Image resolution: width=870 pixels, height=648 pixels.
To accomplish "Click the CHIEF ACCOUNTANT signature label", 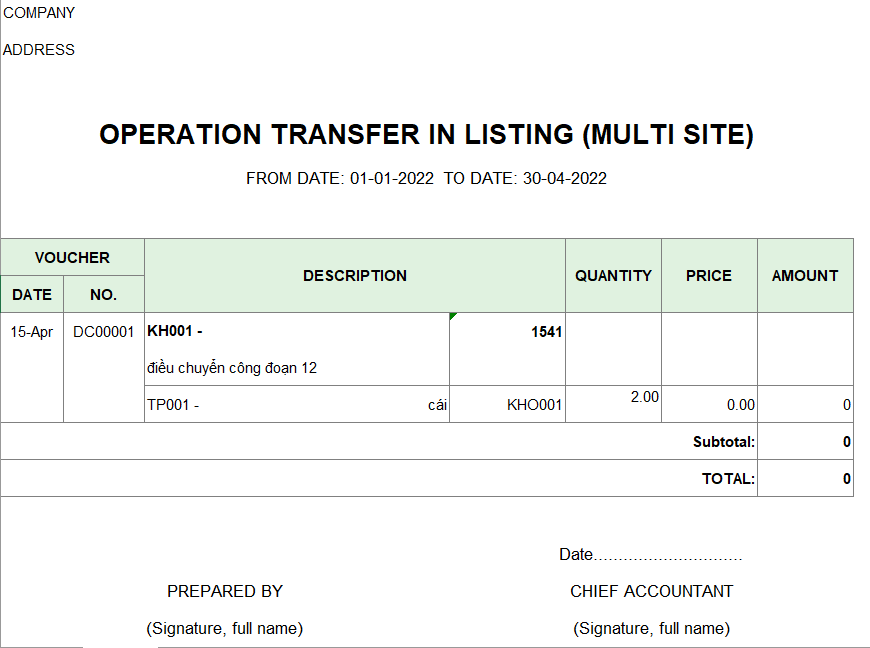I will (651, 591).
